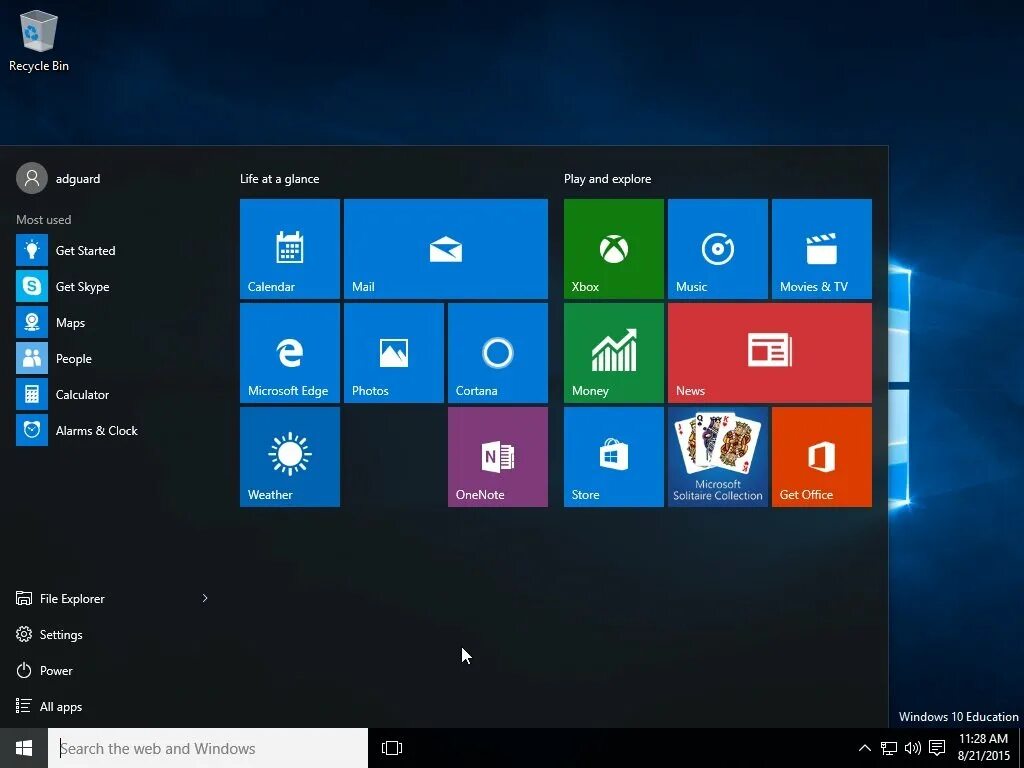Click the Windows Start button

coord(24,748)
